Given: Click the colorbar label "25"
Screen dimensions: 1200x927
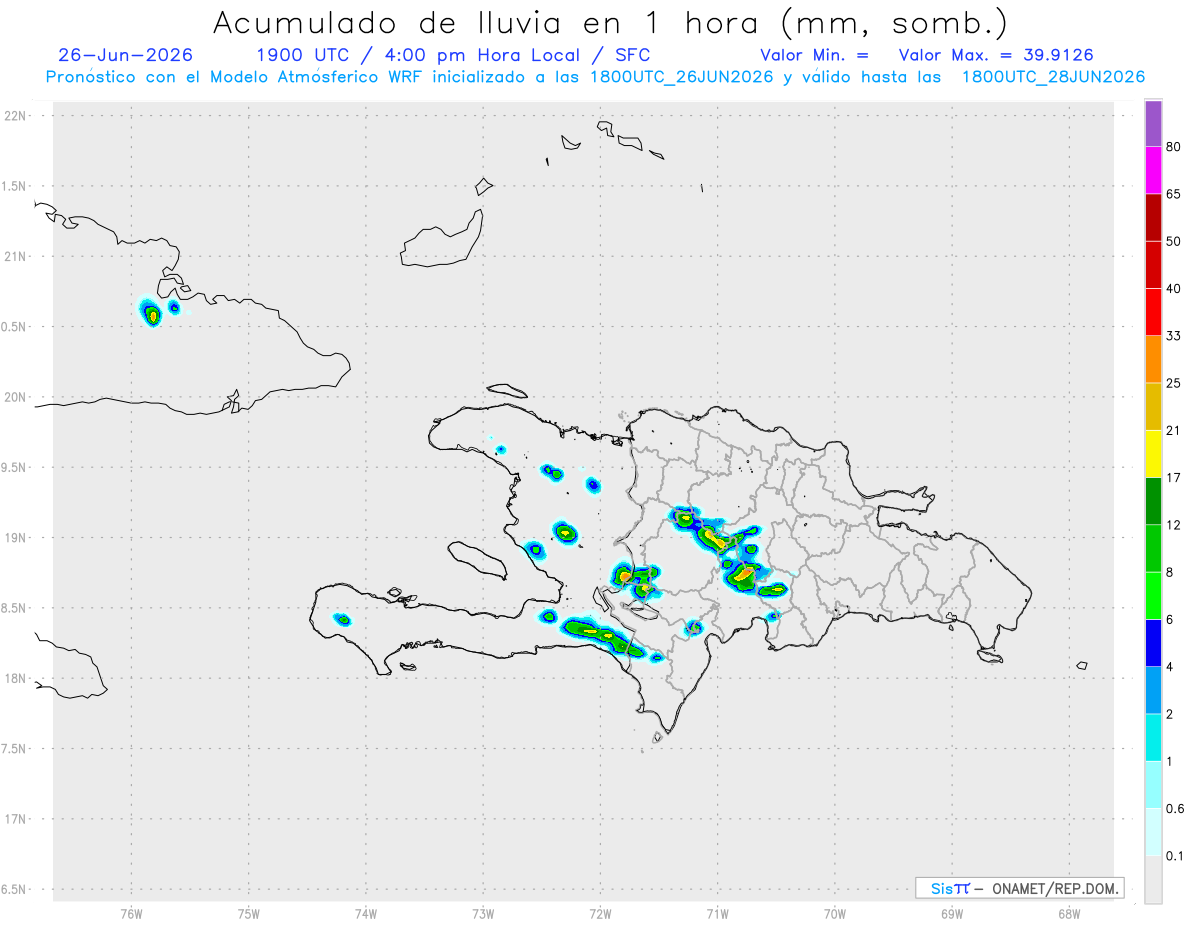Looking at the screenshot, I should [1174, 383].
